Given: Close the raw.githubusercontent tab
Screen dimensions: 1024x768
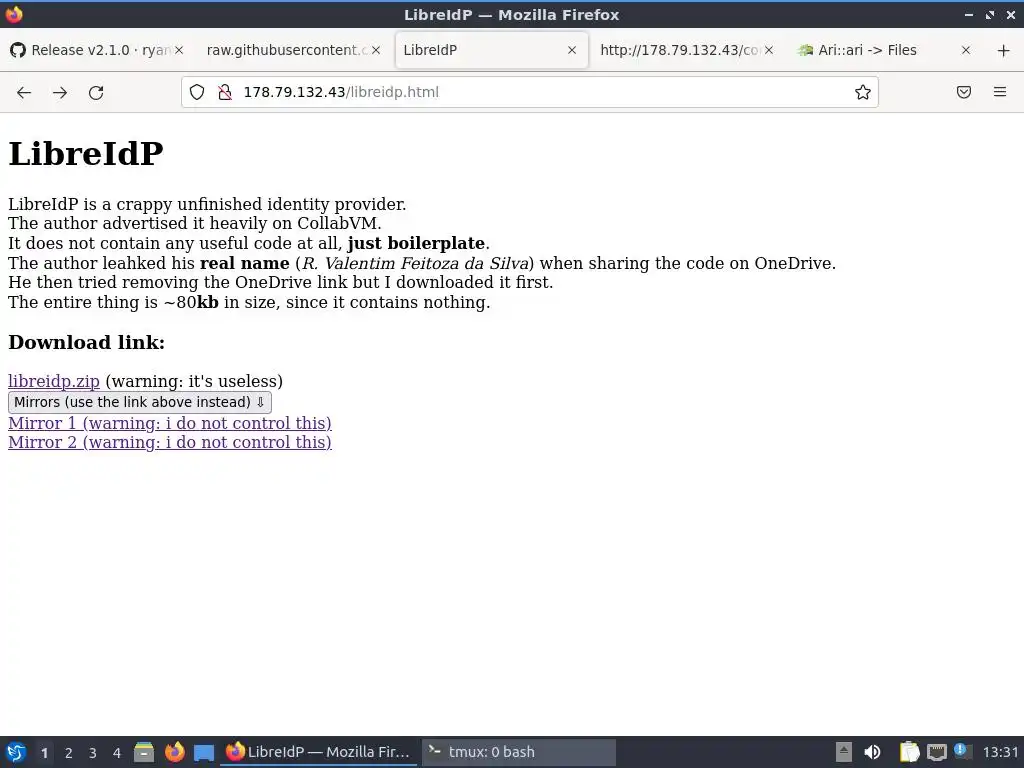Looking at the screenshot, I should click(376, 50).
